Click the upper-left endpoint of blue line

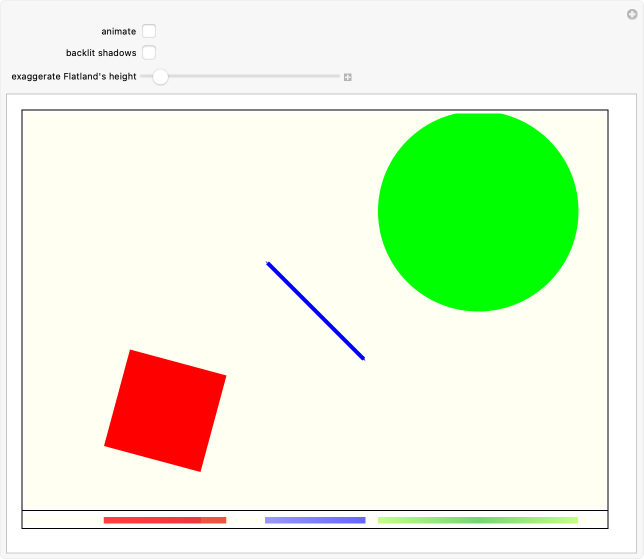(268, 263)
